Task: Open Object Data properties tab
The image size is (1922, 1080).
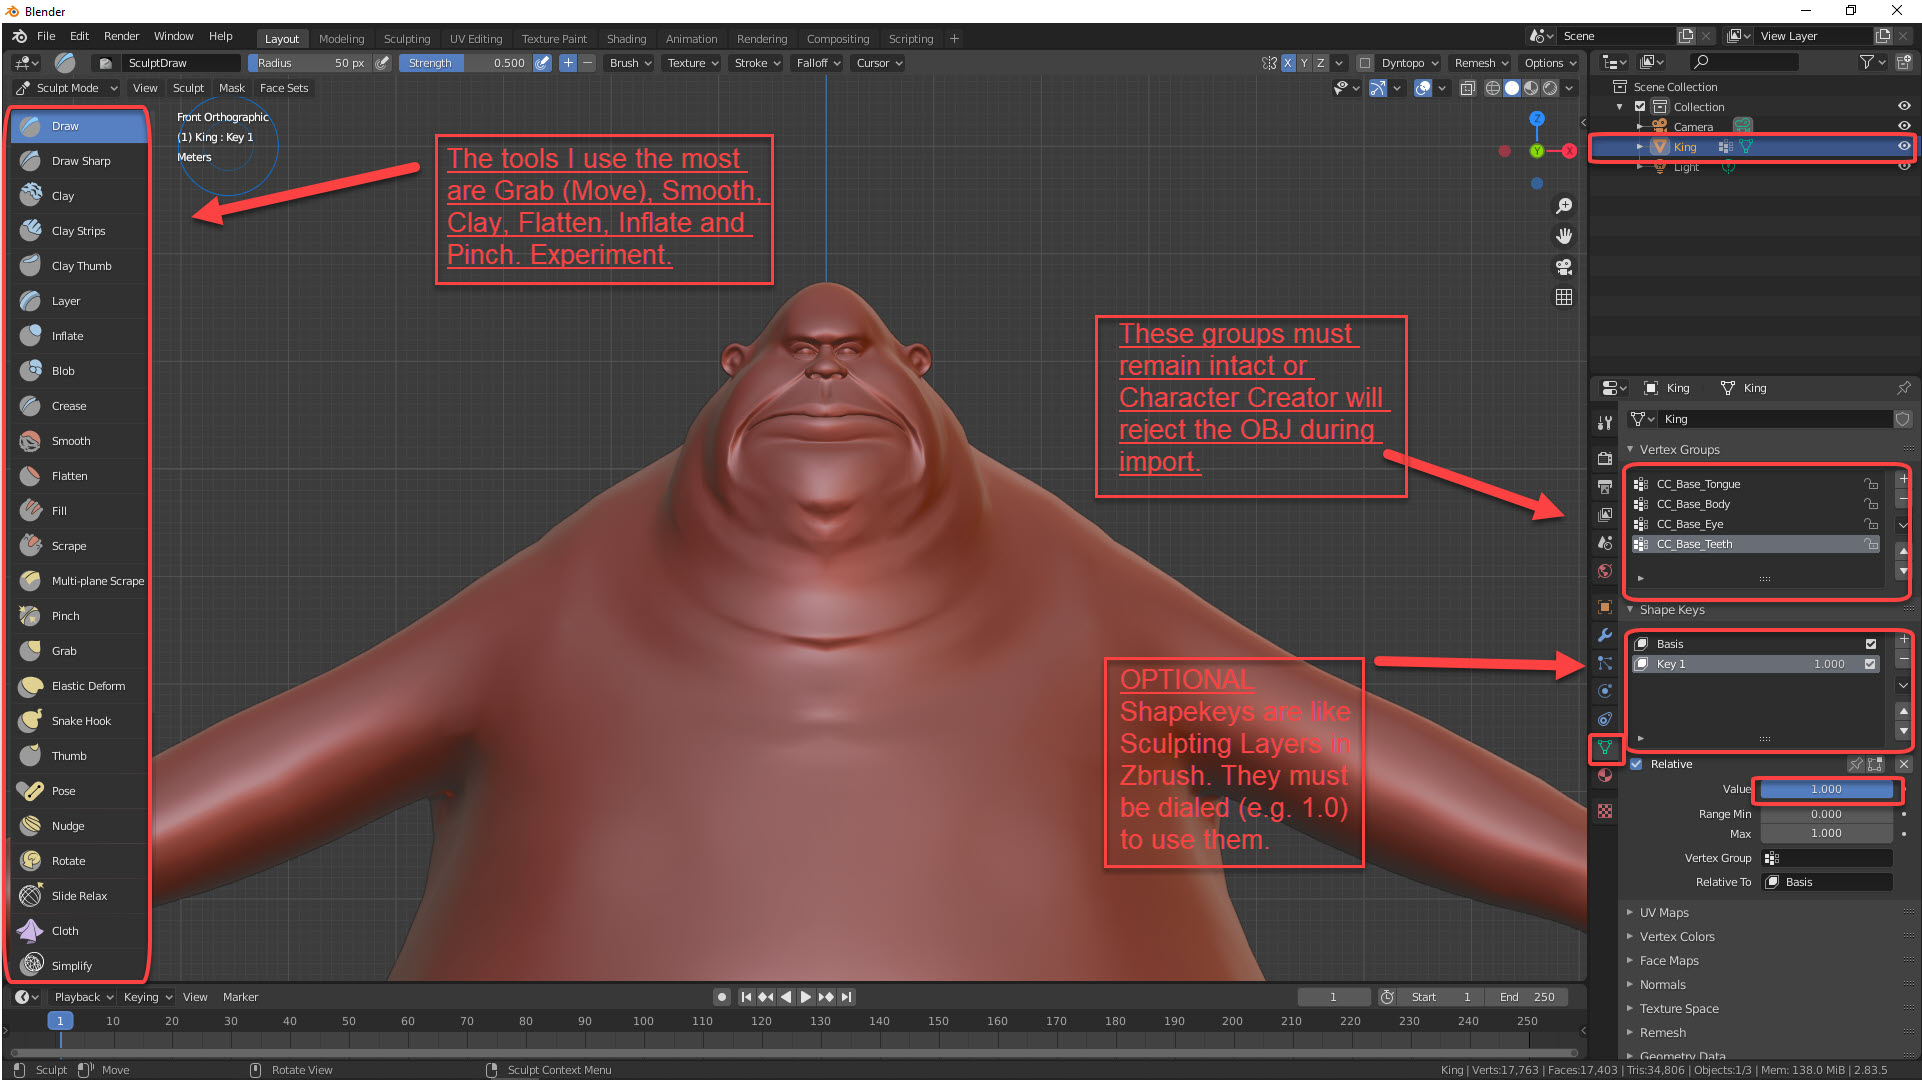Action: point(1605,747)
